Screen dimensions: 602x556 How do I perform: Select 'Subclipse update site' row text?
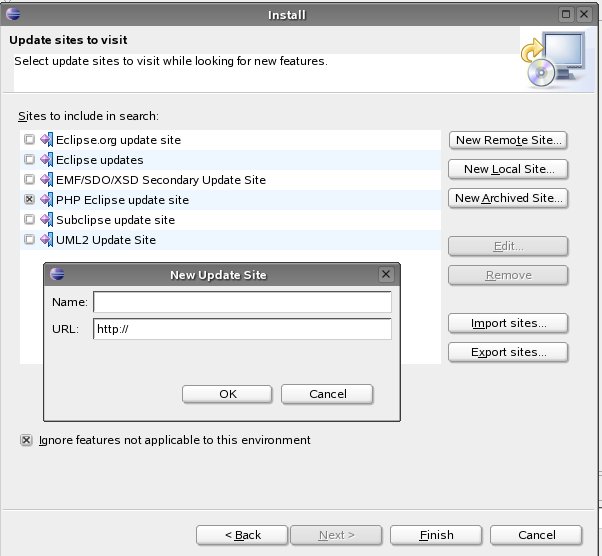pos(116,220)
